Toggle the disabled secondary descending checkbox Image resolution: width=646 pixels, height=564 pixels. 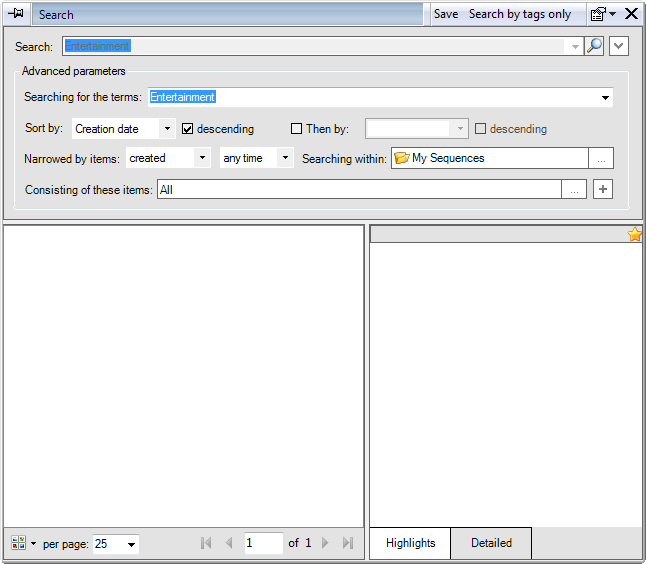click(x=480, y=129)
